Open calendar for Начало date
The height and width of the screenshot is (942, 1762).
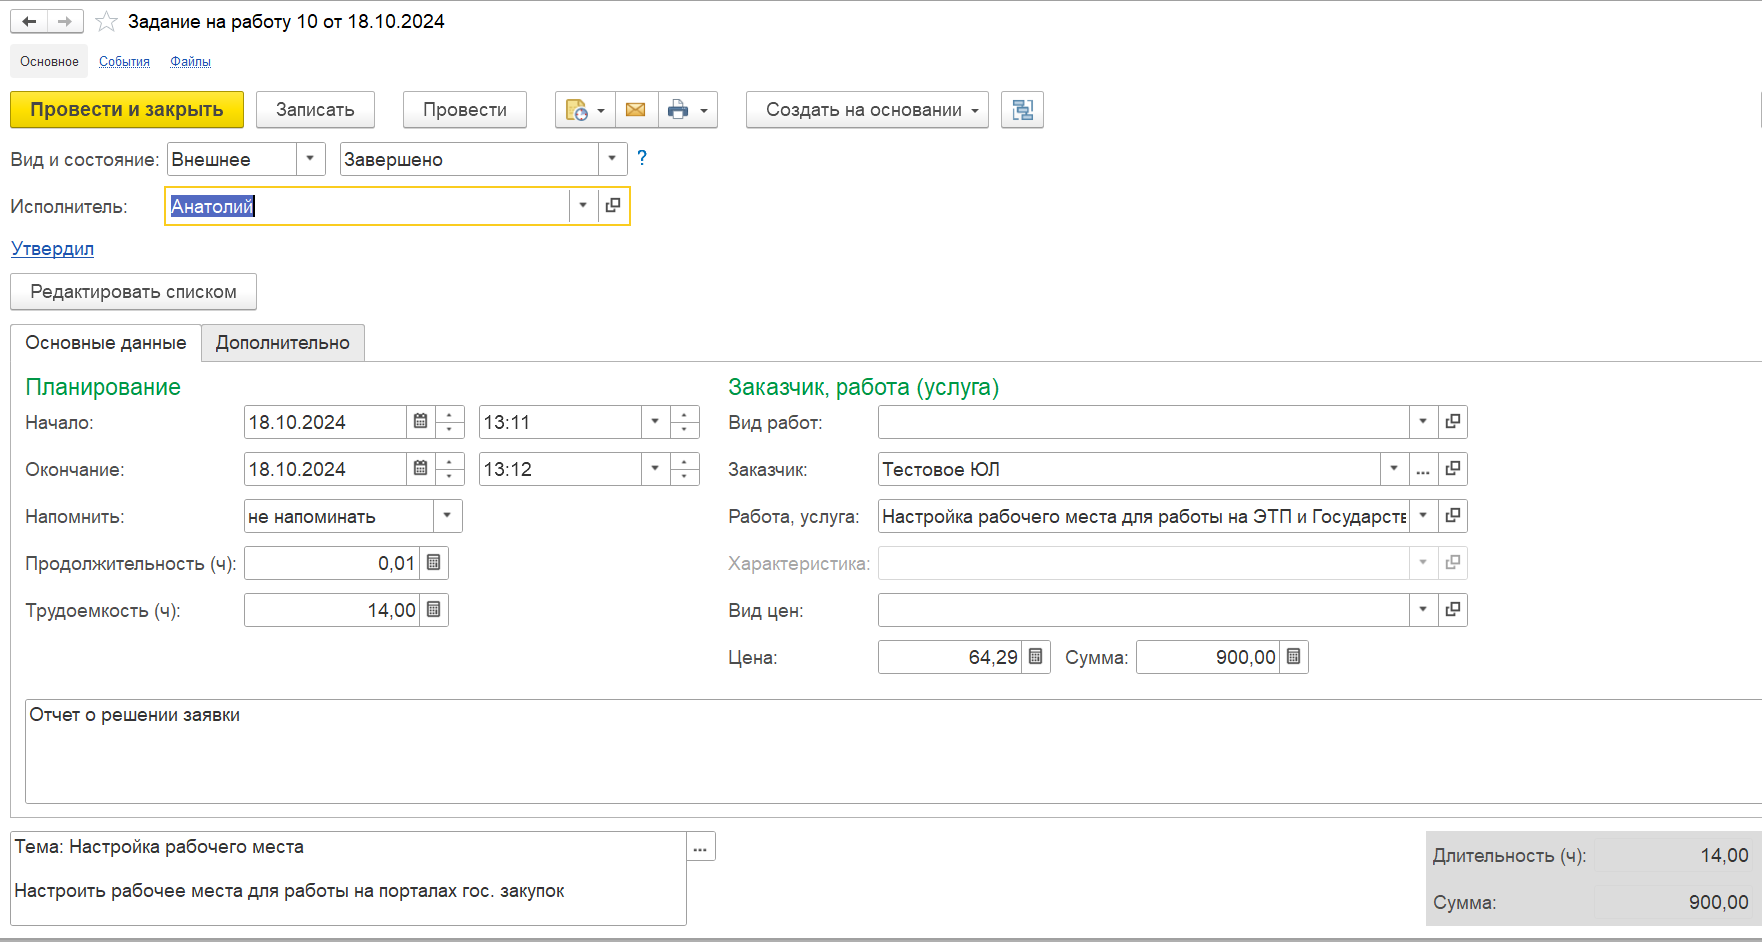[421, 422]
